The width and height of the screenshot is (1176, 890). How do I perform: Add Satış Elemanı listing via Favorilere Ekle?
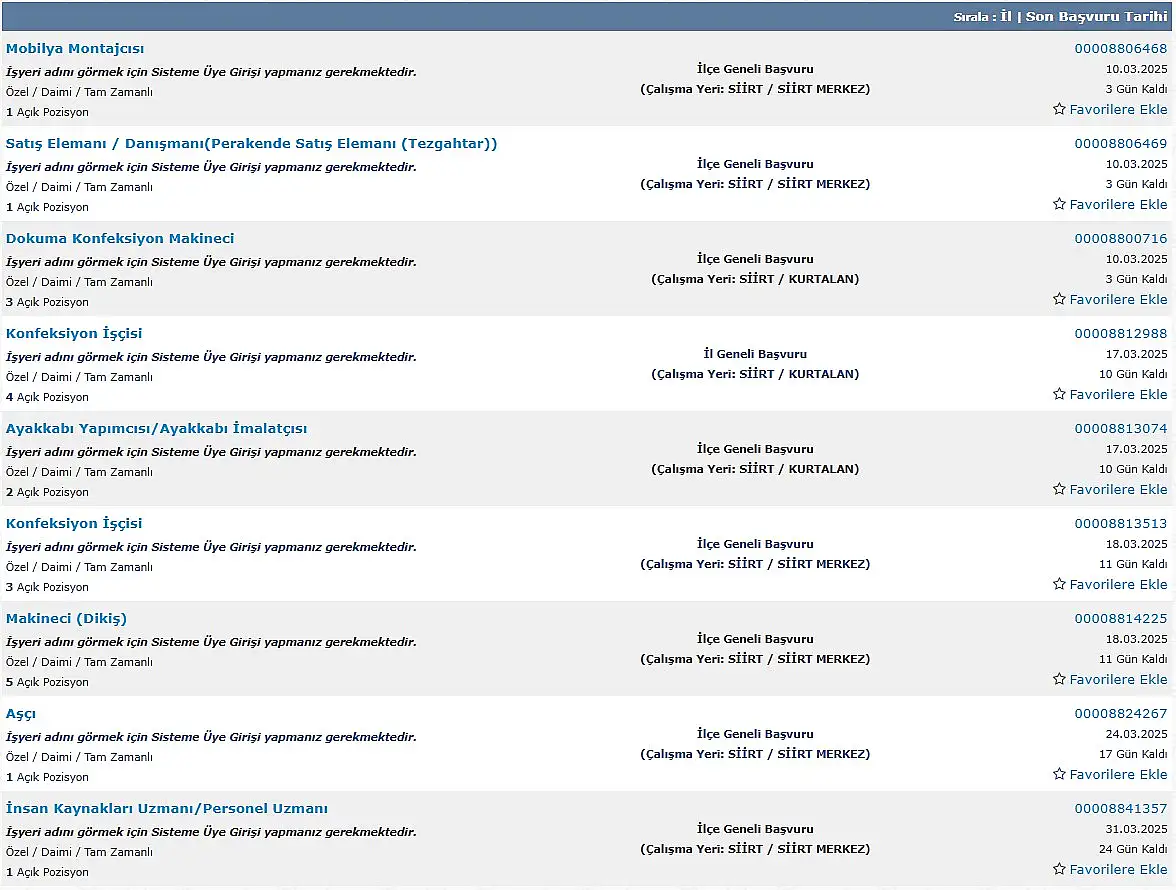[1118, 204]
